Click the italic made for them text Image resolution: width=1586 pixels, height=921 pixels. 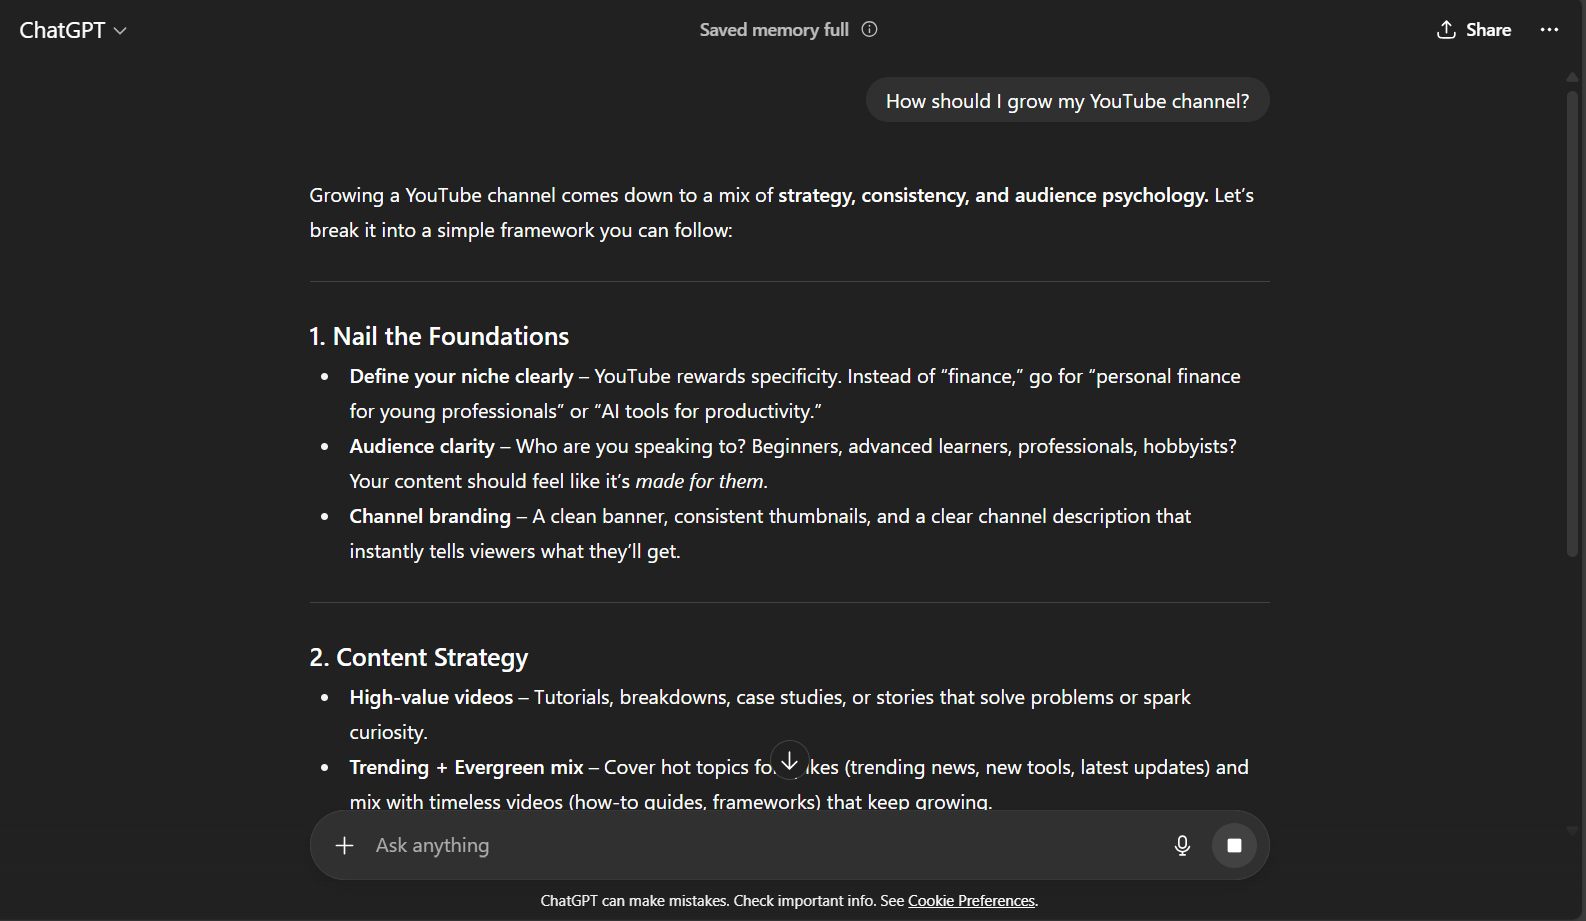click(x=700, y=482)
